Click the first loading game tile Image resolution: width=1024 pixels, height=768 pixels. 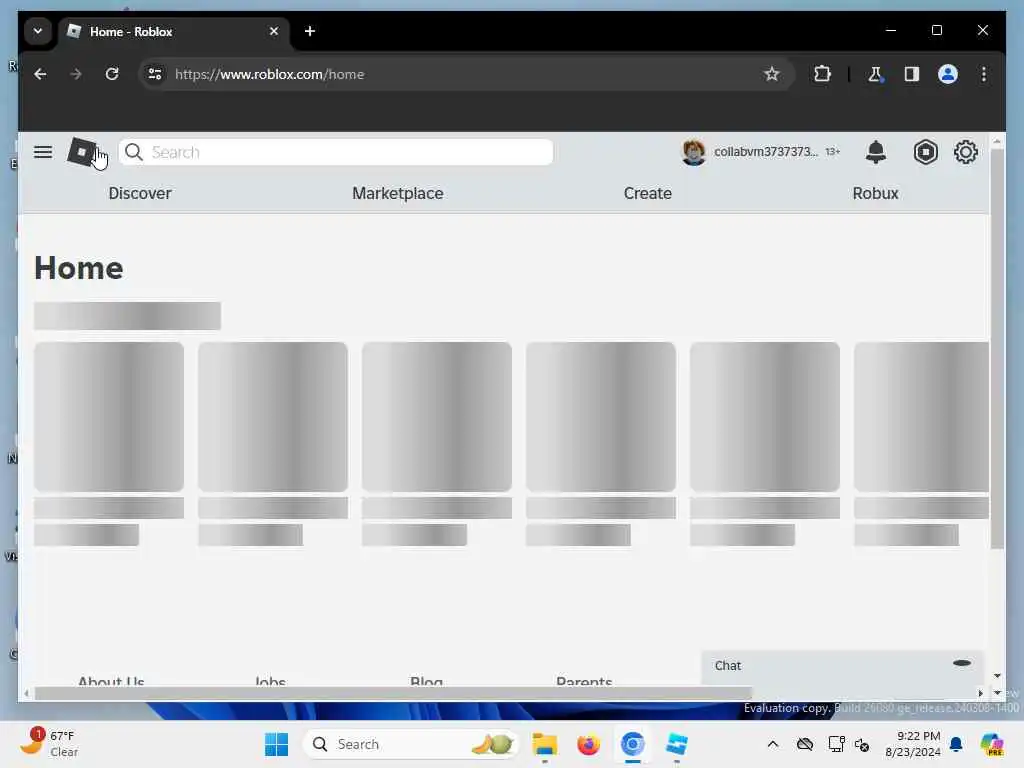pyautogui.click(x=109, y=417)
